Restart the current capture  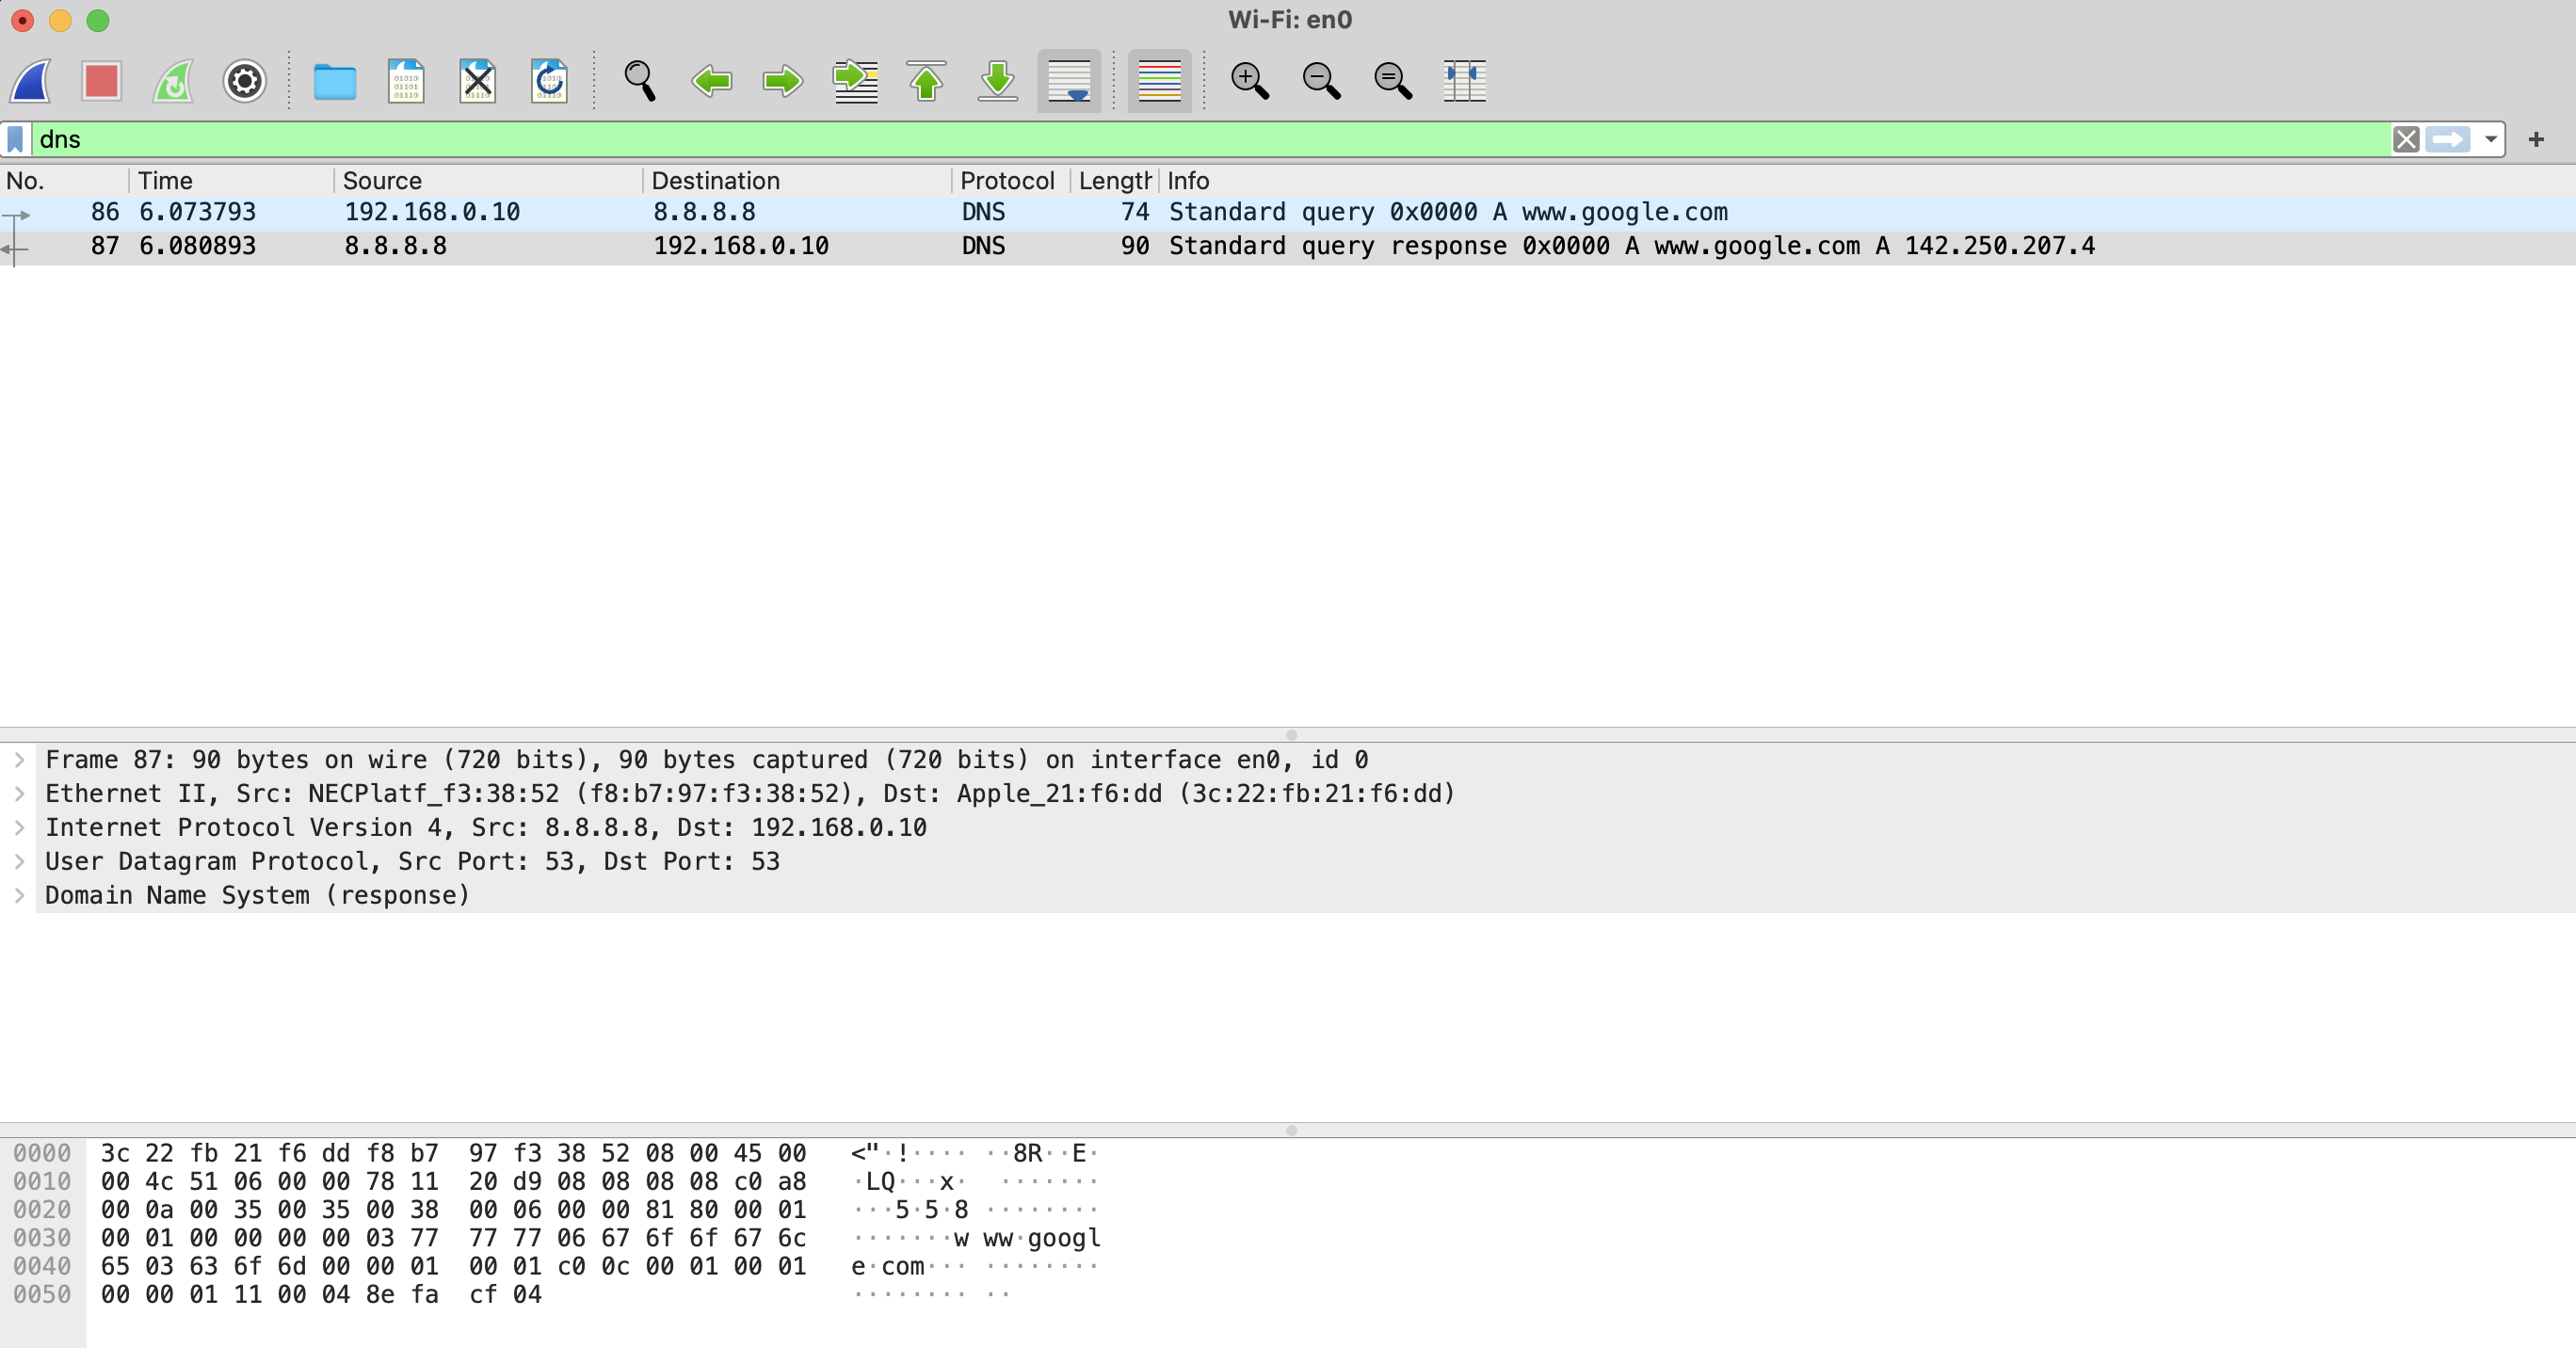click(x=173, y=81)
